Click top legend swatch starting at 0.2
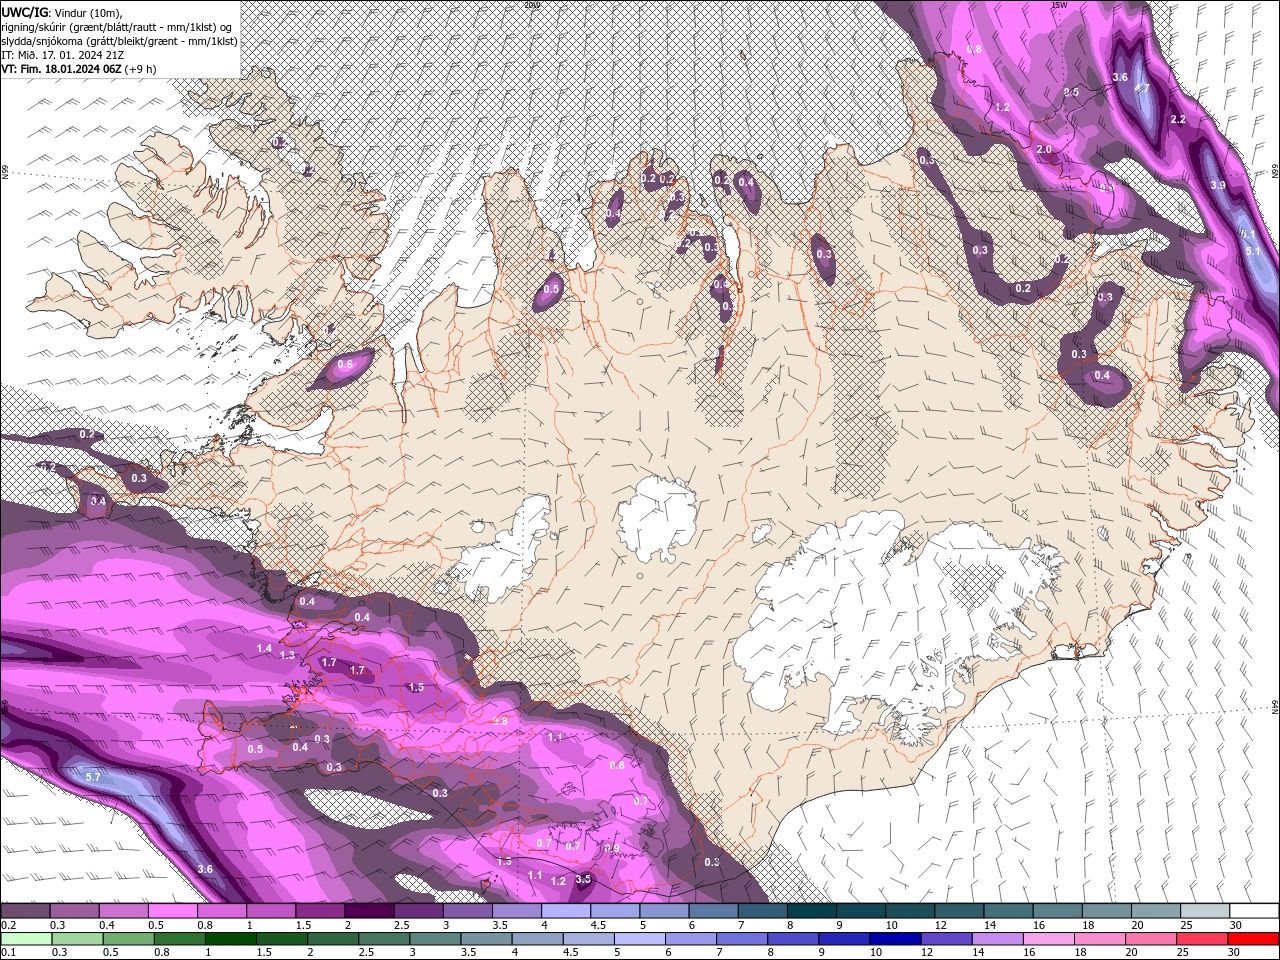The height and width of the screenshot is (960, 1280). (25, 911)
